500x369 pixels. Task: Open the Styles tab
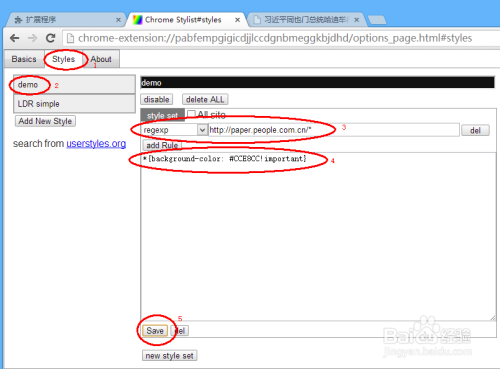(63, 59)
